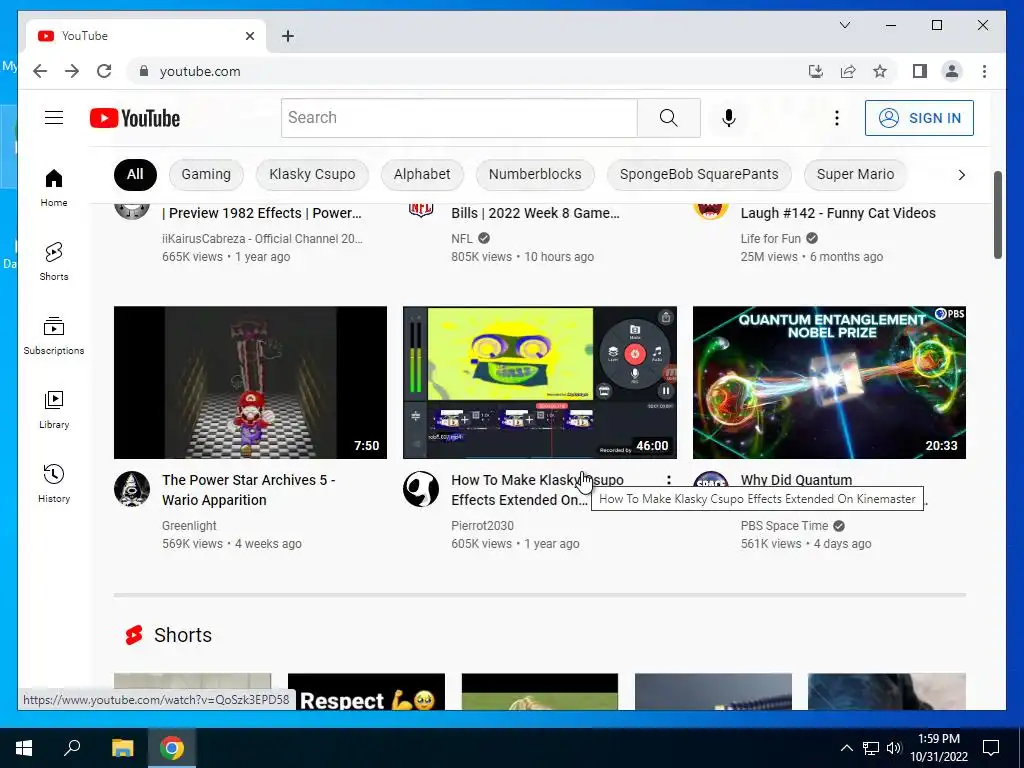Reload the page

104,71
